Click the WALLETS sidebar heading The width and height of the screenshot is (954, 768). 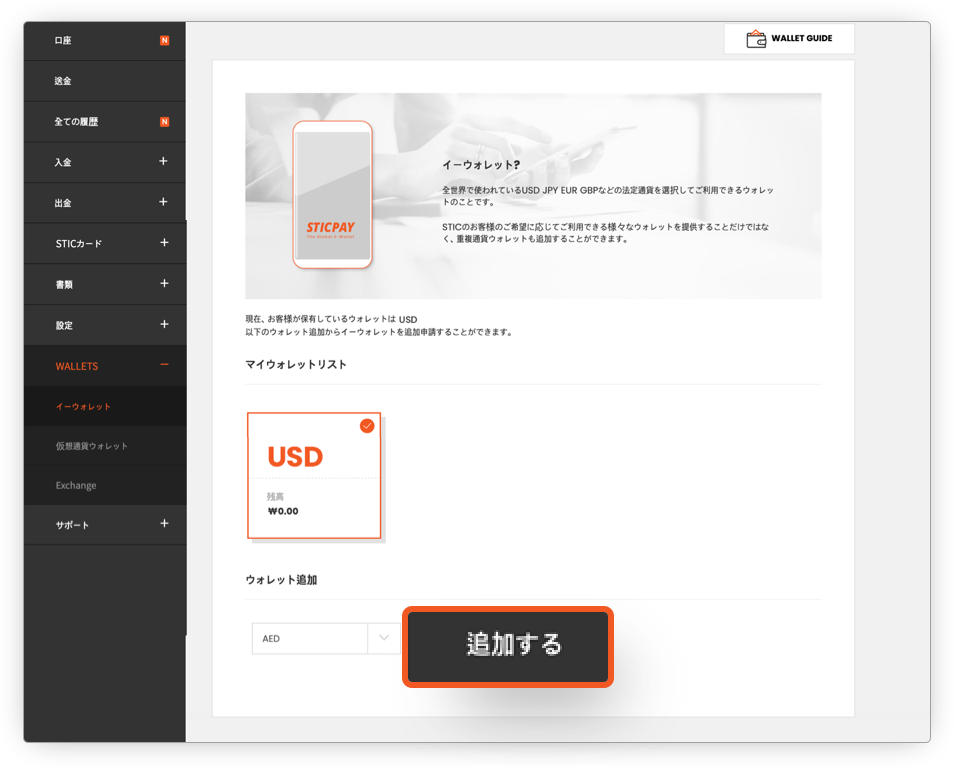tap(105, 366)
